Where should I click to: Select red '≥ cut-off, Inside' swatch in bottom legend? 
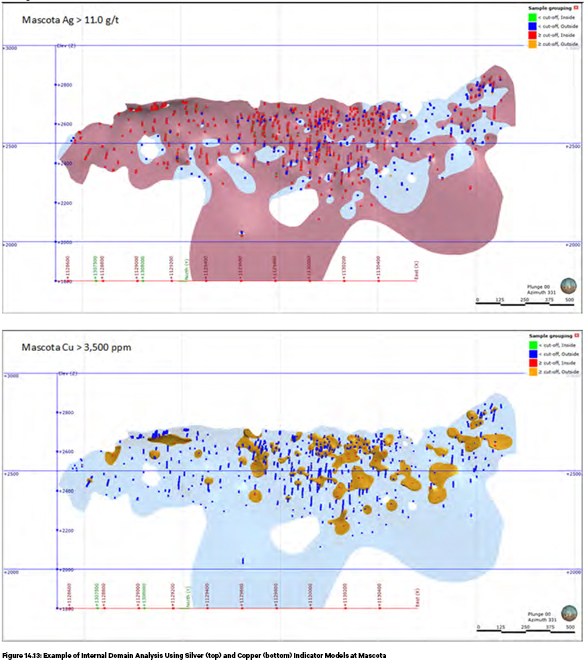[x=533, y=363]
